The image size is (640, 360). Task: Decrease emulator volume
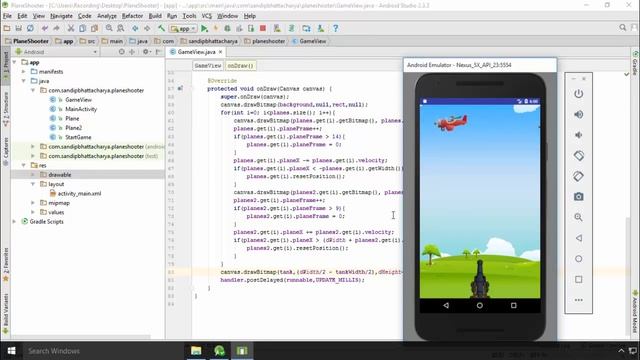(x=578, y=135)
